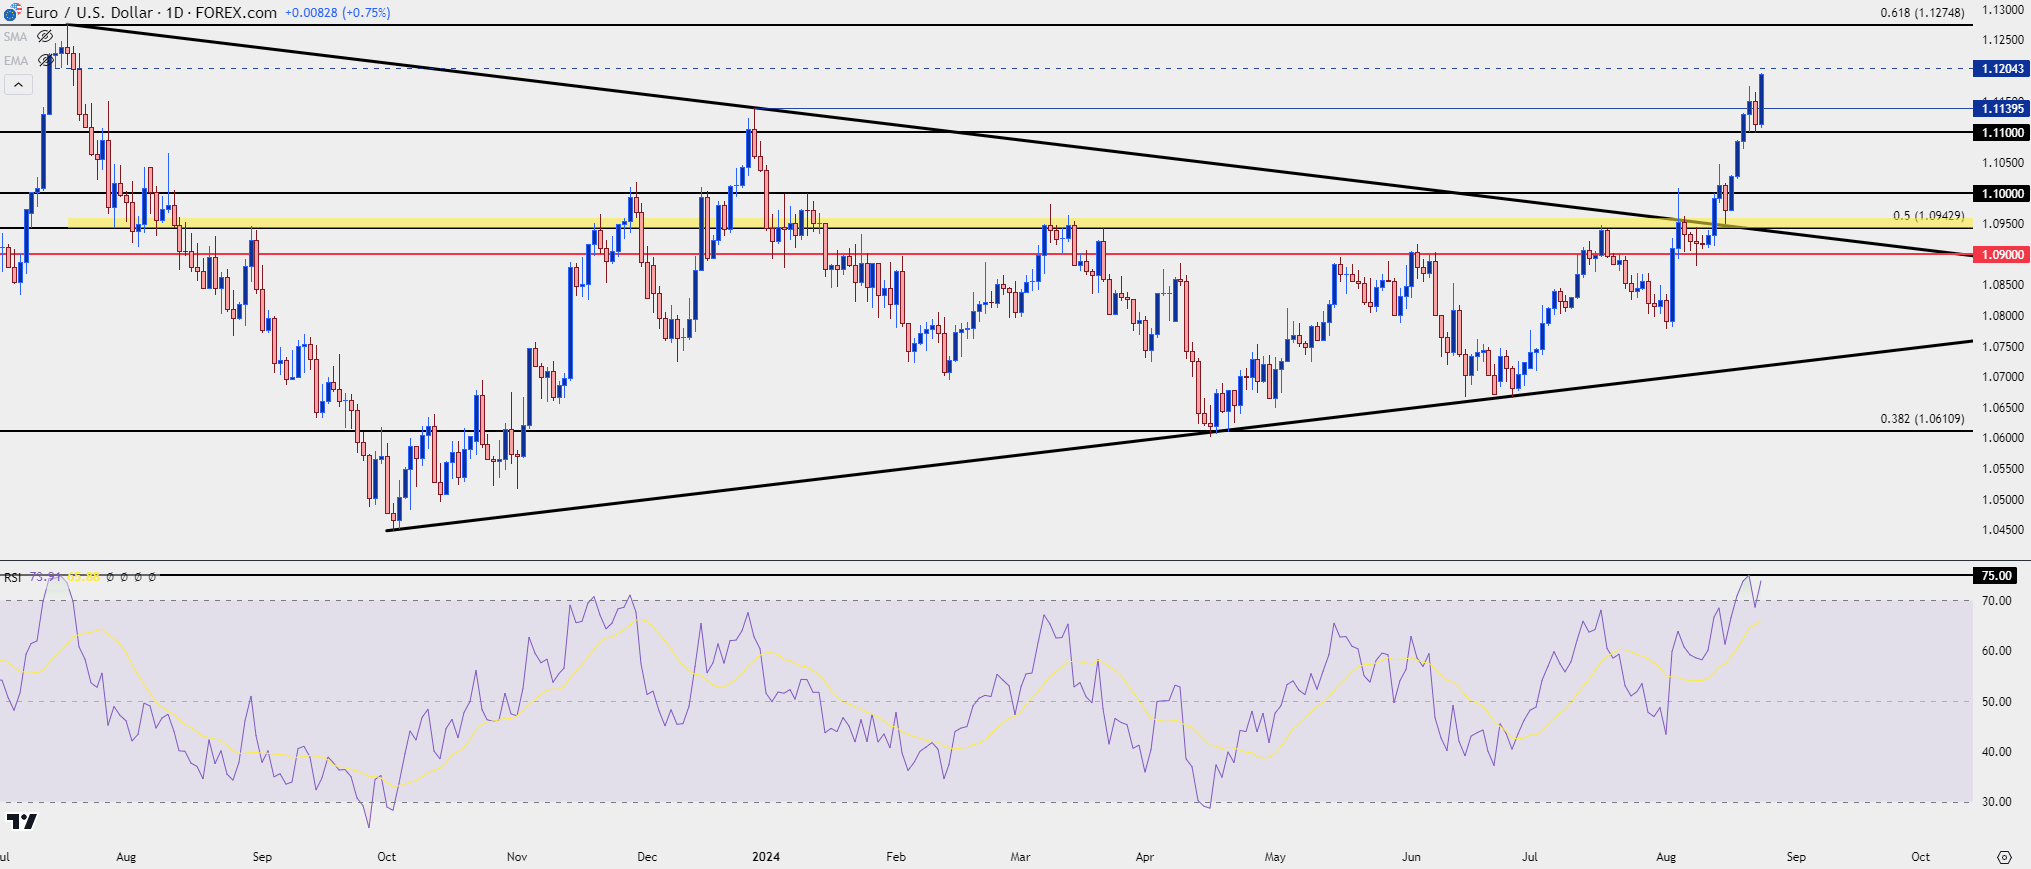This screenshot has width=2031, height=869.
Task: Click the 50.00 RSI scale value
Action: [x=1997, y=702]
